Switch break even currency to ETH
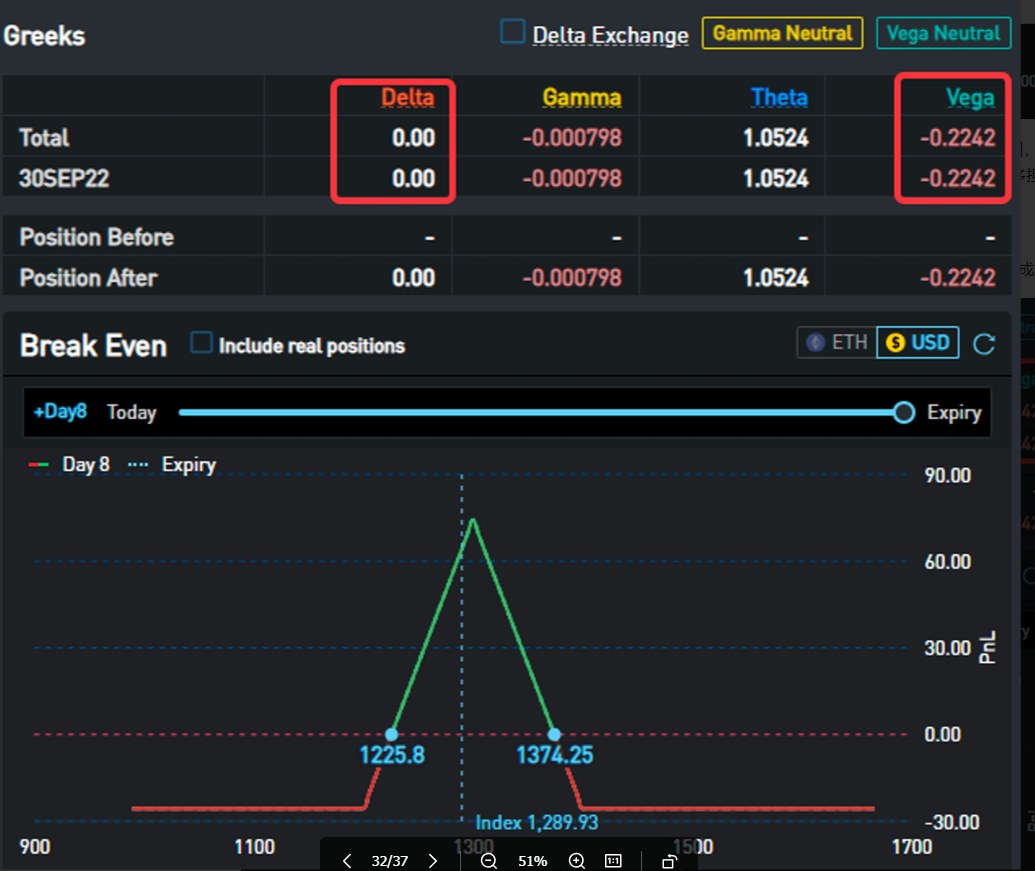Image resolution: width=1035 pixels, height=871 pixels. (x=836, y=343)
